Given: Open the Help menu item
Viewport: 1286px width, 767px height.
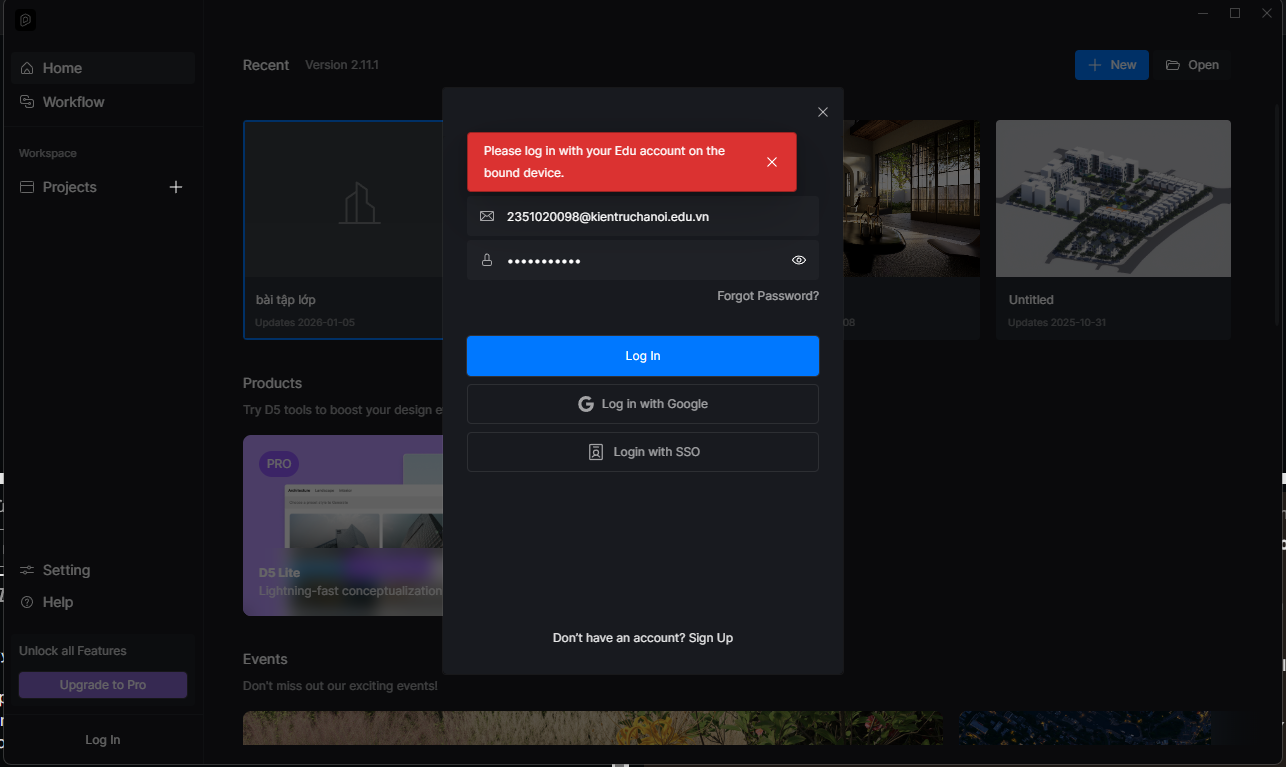Looking at the screenshot, I should [x=57, y=602].
